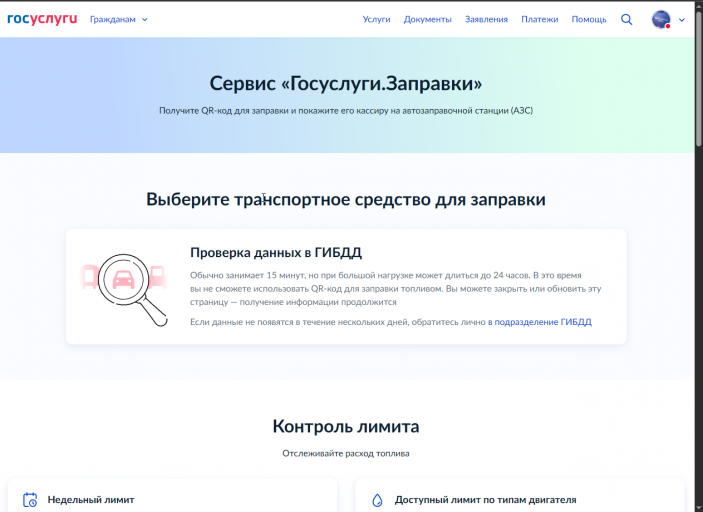Screen dimensions: 703x512
Task: Go to Заявления section
Action: click(x=486, y=19)
